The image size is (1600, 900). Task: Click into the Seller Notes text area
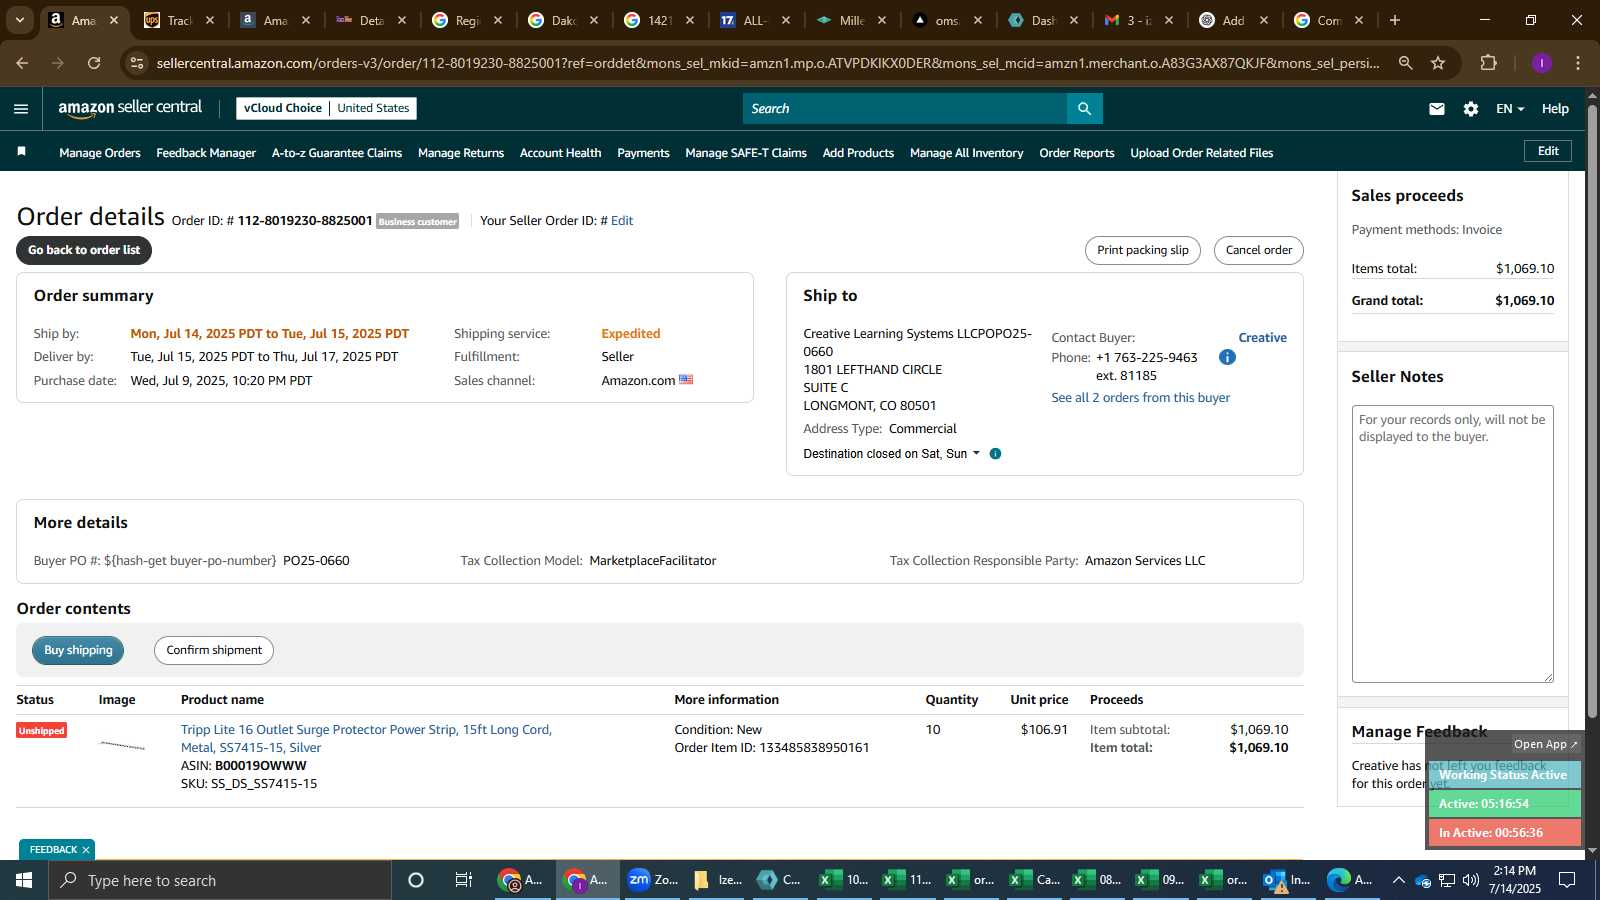tap(1453, 544)
